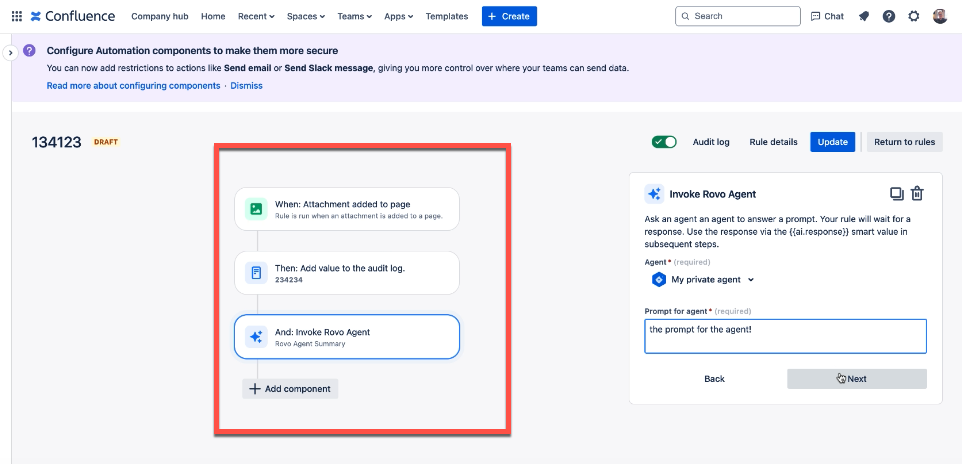Screen dimensions: 962x464
Task: Open the Recent dropdown menu
Action: pyautogui.click(x=256, y=16)
